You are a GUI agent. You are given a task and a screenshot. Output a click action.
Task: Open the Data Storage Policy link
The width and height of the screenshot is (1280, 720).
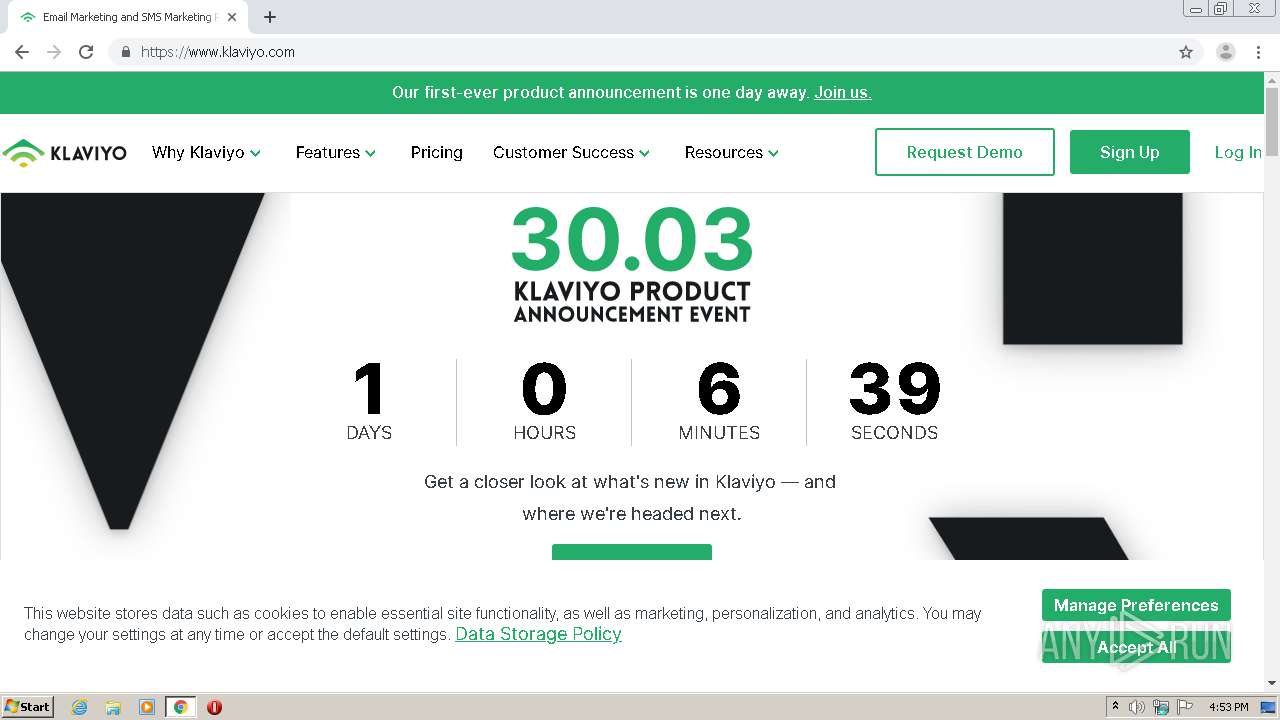(538, 634)
